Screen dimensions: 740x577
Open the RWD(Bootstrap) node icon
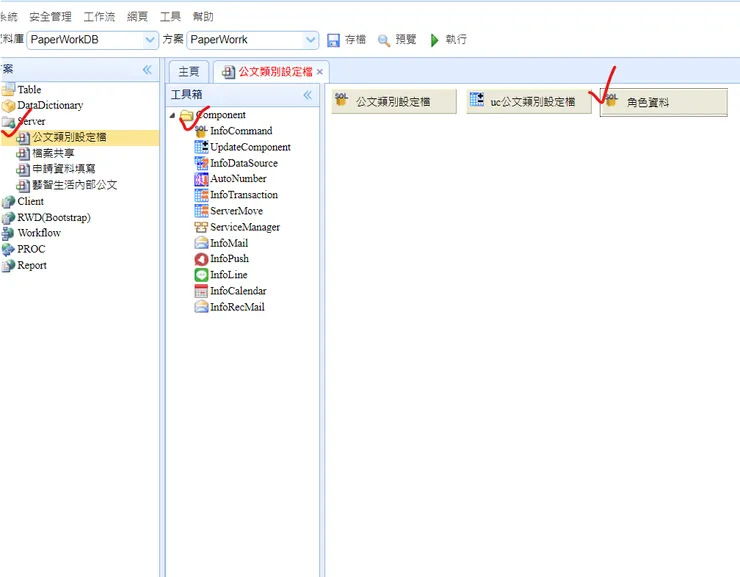click(x=8, y=217)
